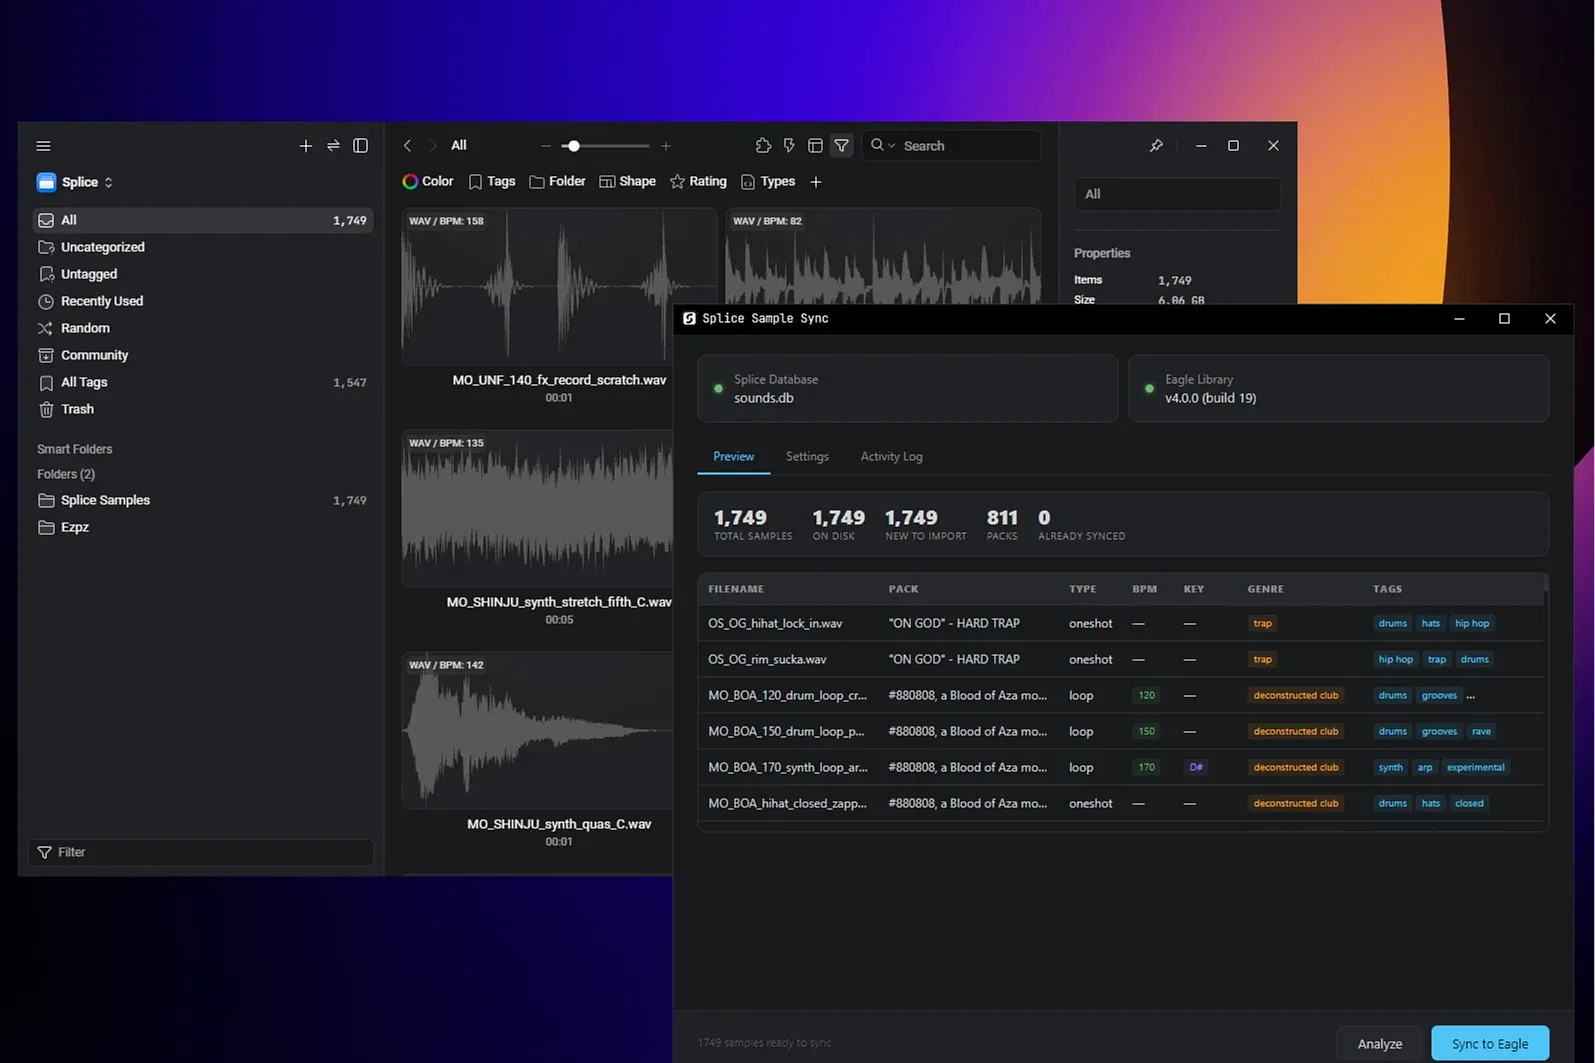Click the closed tag chip
1595x1063 pixels.
click(x=1470, y=803)
